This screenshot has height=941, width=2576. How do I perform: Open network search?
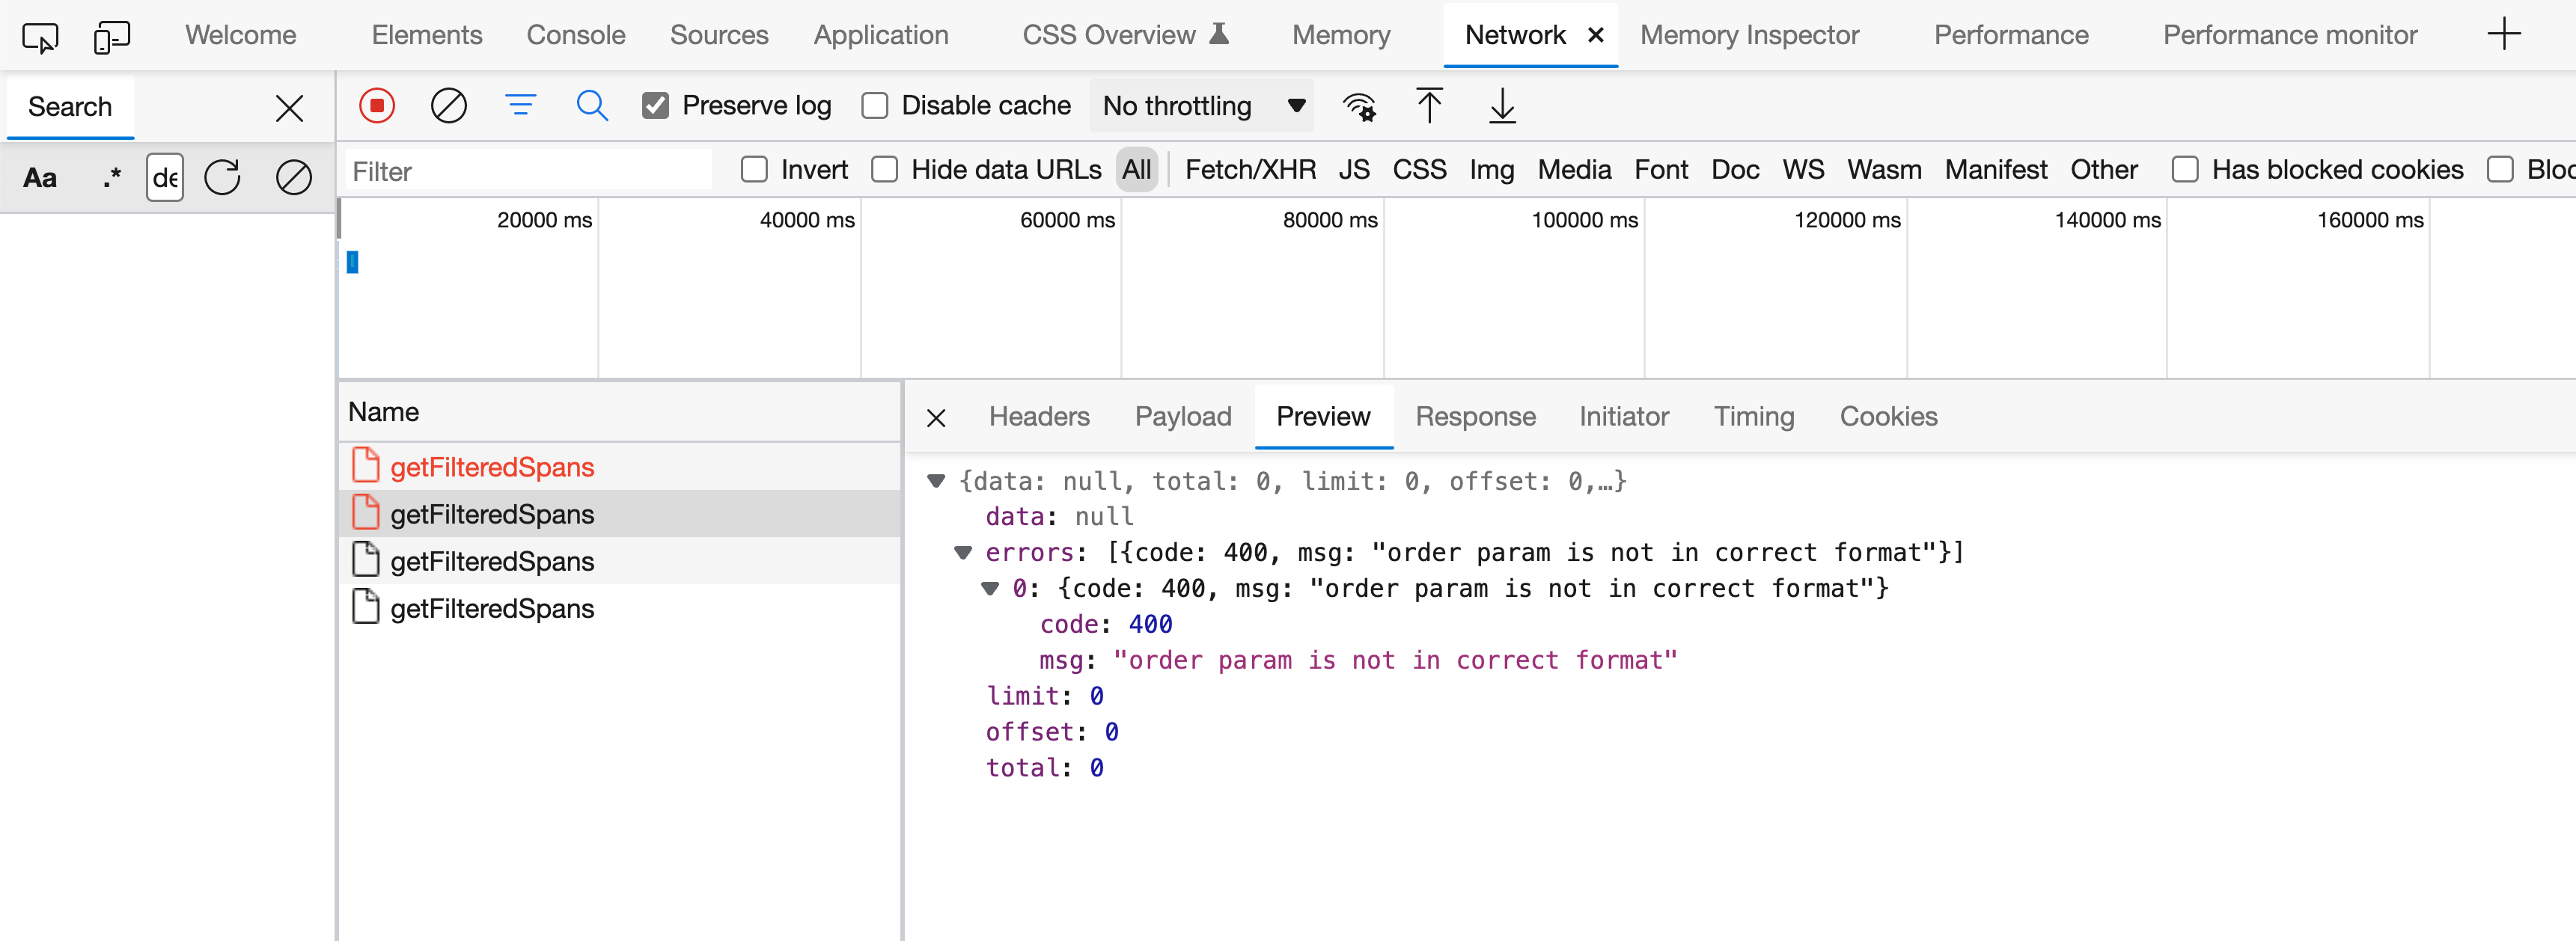(x=593, y=105)
